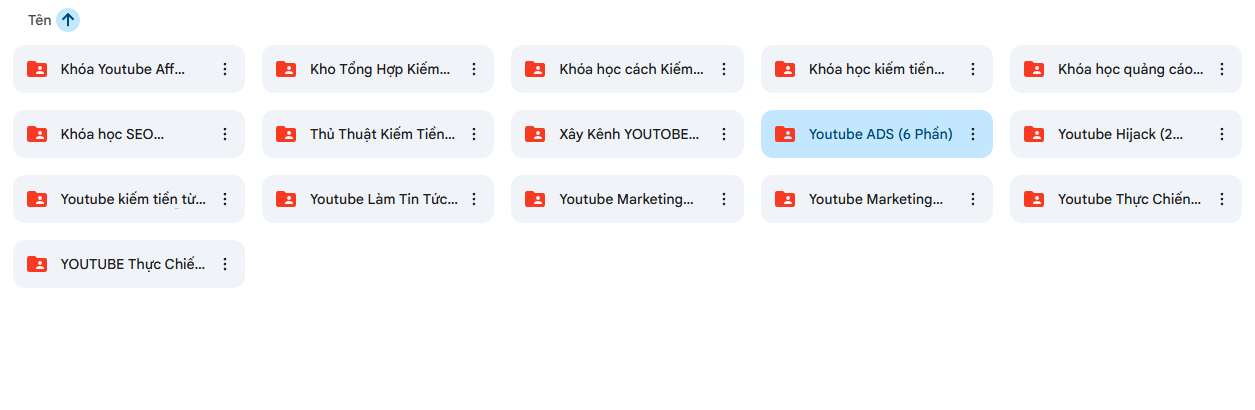Image resolution: width=1255 pixels, height=410 pixels.
Task: Click the folder icon of Khóa học SEO...
Action: [37, 134]
